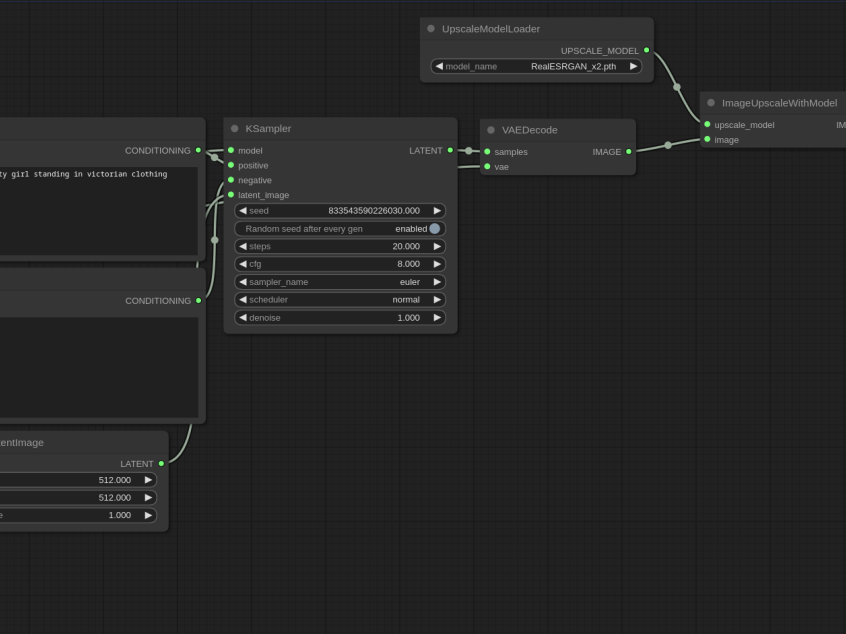Open the model_name RealESRGAN_x2.pth dropdown
This screenshot has width=846, height=634.
click(x=536, y=66)
